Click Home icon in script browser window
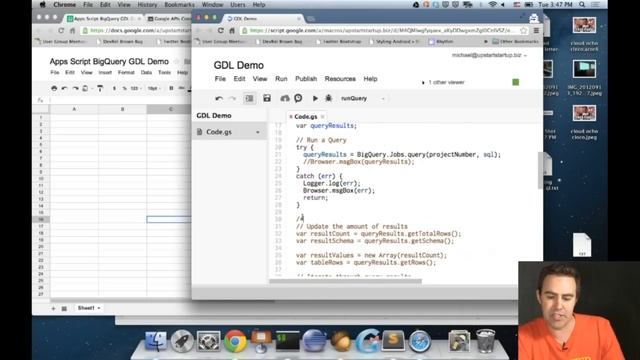This screenshot has height=360, width=640. (232, 31)
